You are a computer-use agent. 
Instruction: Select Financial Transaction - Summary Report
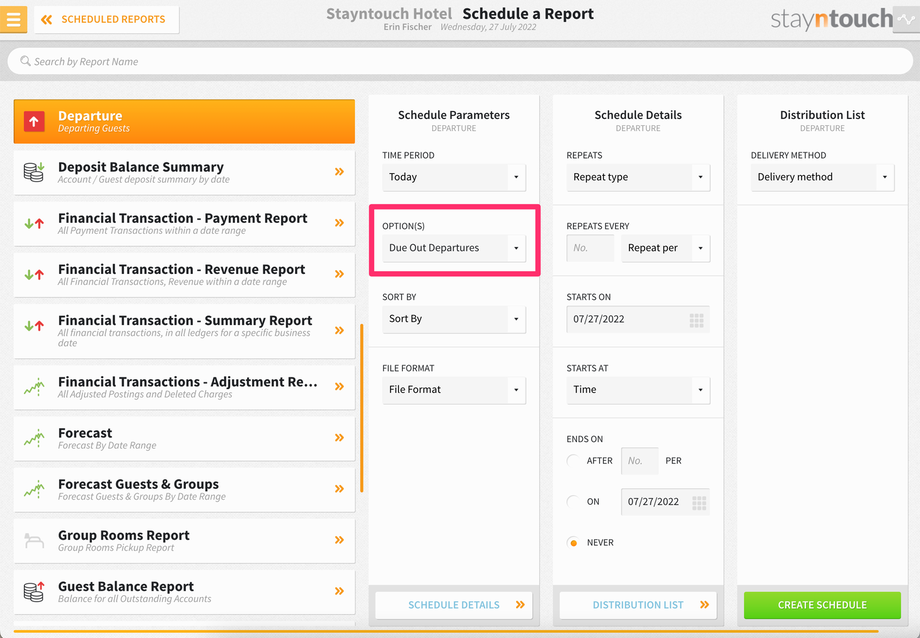tap(184, 330)
